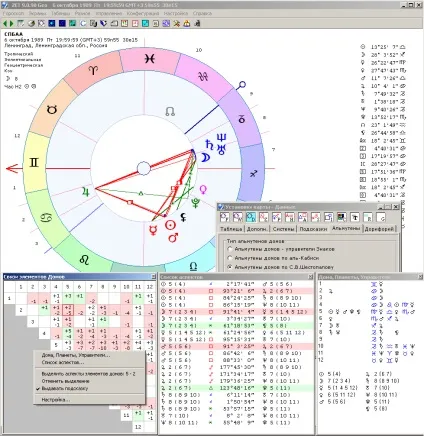The width and height of the screenshot is (424, 436).
Task: Click the dialog toolbar icon labeled A
Action: pos(303,217)
